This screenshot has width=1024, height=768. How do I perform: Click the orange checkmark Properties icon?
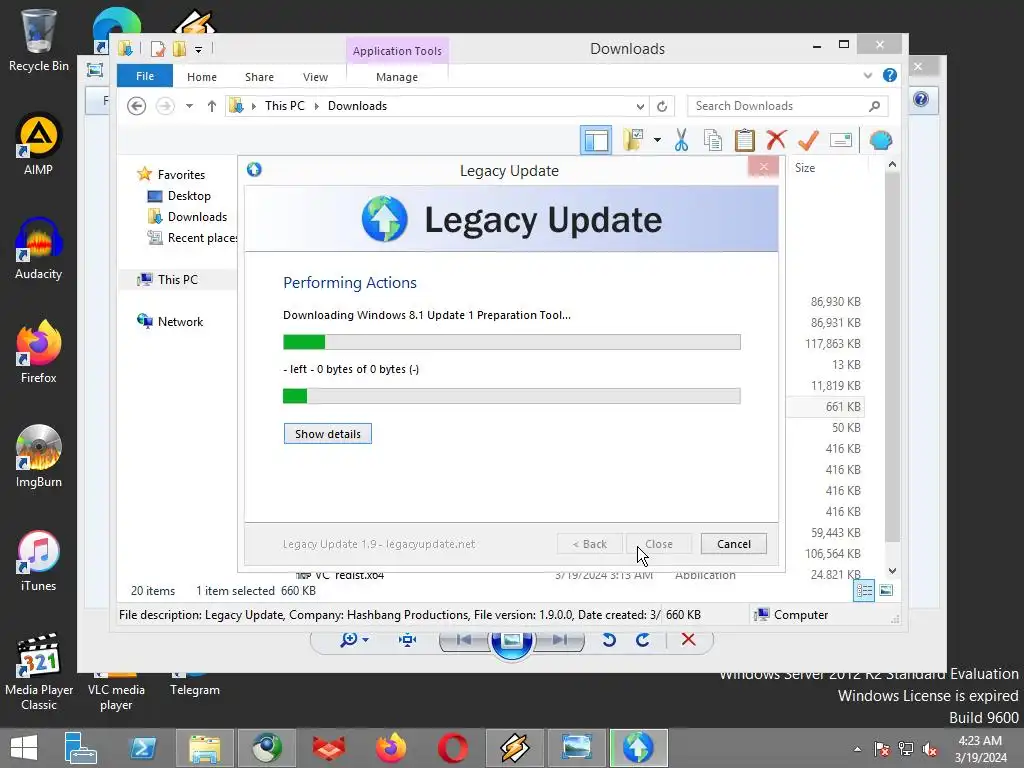pos(808,140)
